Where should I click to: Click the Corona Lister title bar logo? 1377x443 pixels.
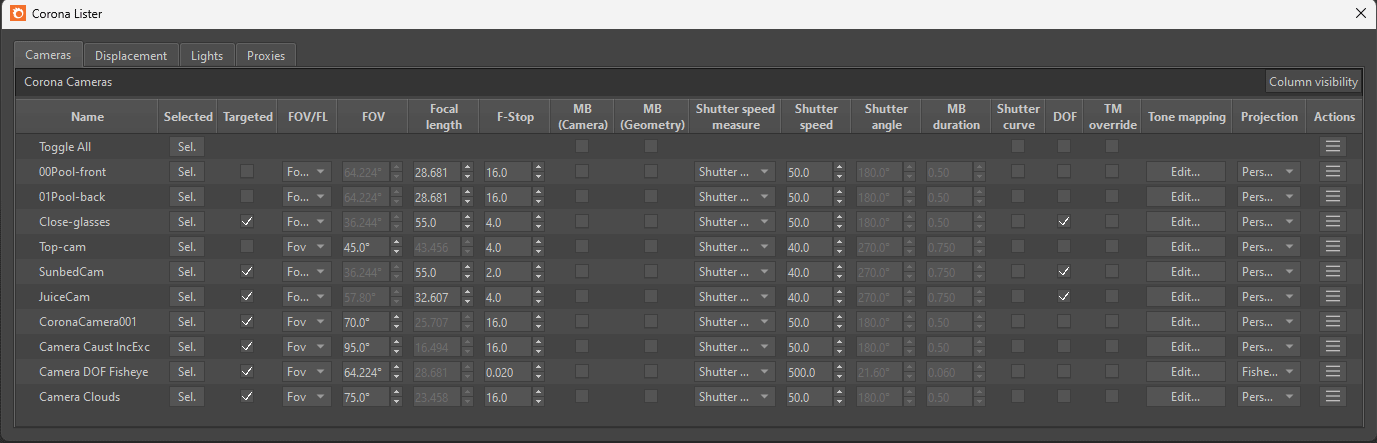[x=16, y=14]
